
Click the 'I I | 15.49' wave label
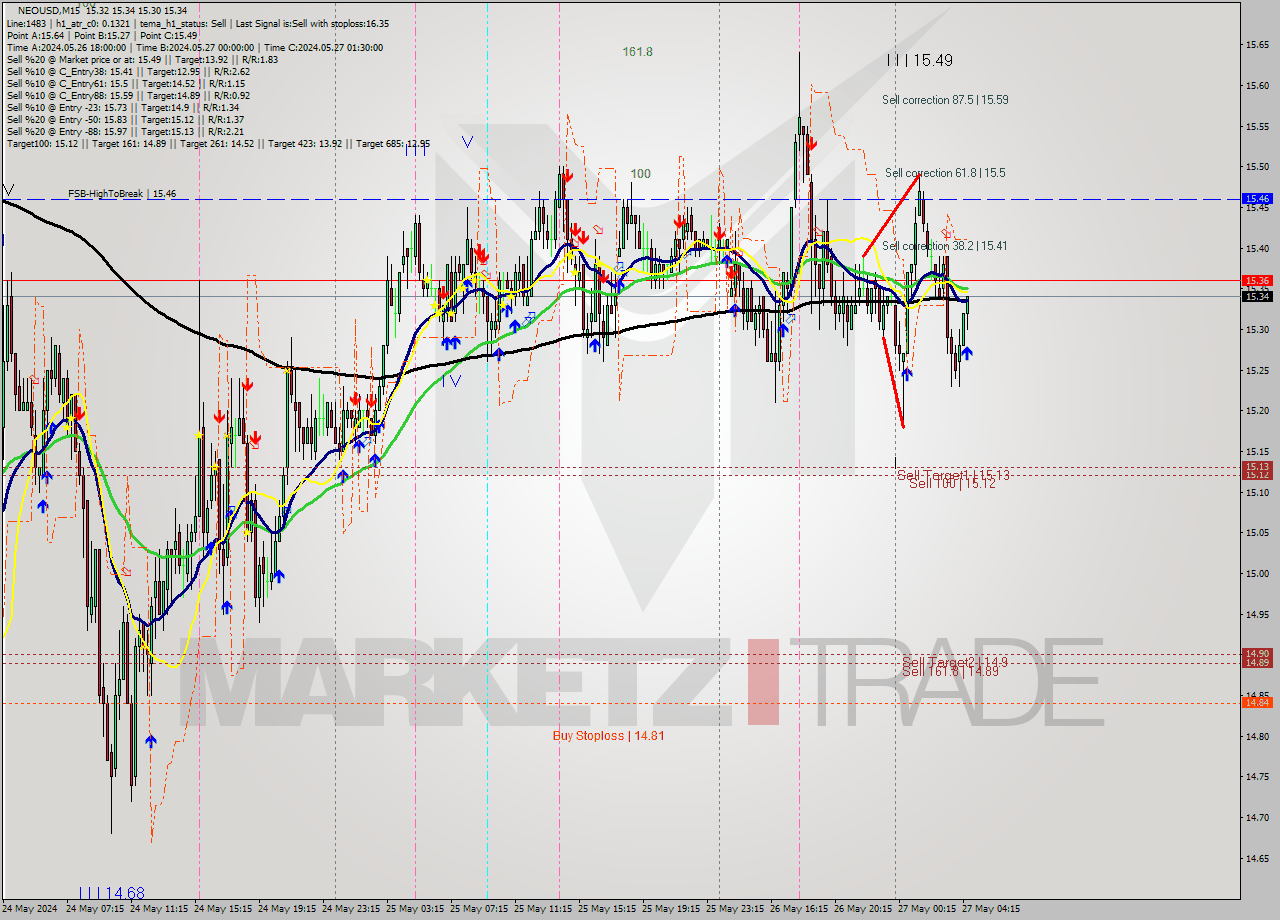pyautogui.click(x=920, y=60)
